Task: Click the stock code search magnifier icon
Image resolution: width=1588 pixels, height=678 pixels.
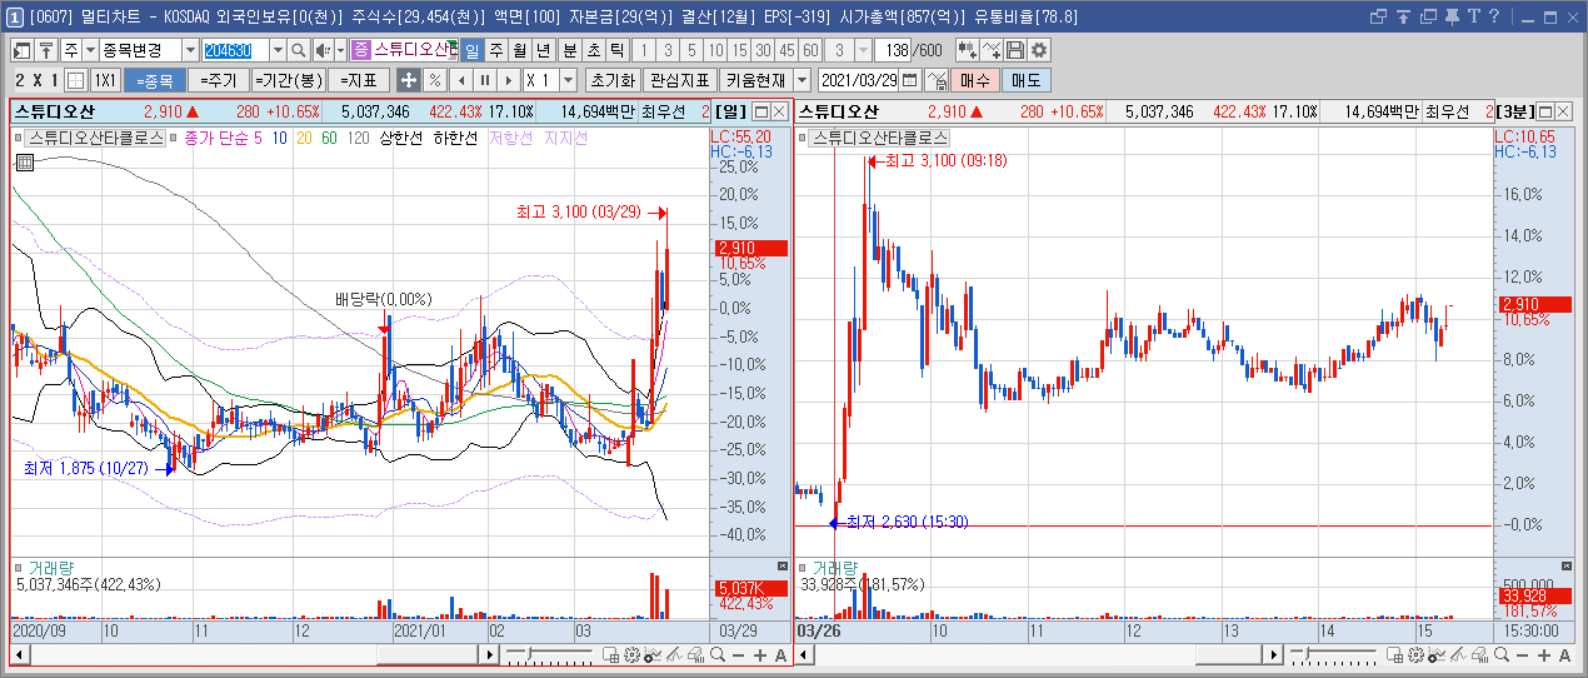Action: 298,50
